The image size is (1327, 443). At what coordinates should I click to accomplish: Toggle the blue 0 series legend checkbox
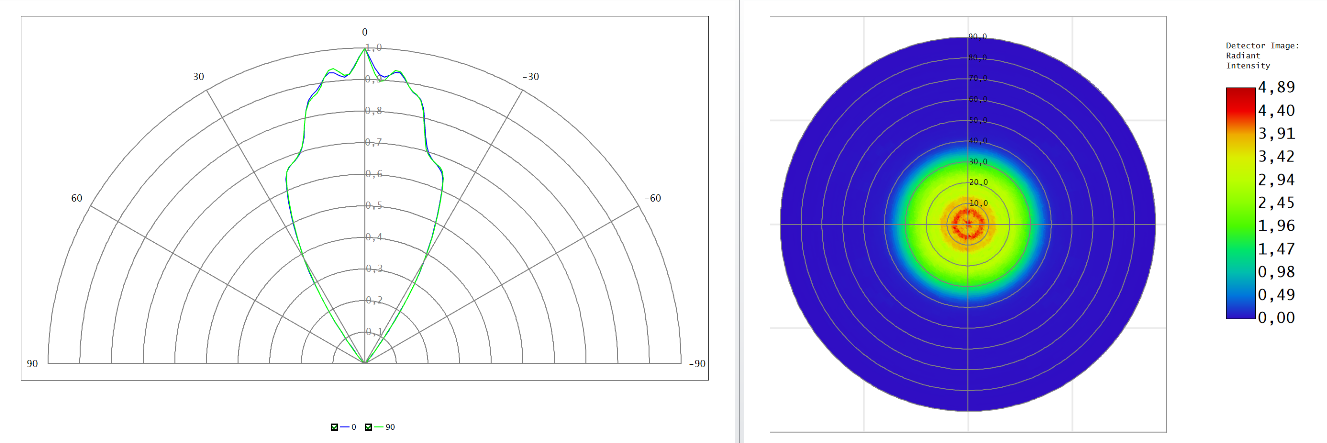334,427
